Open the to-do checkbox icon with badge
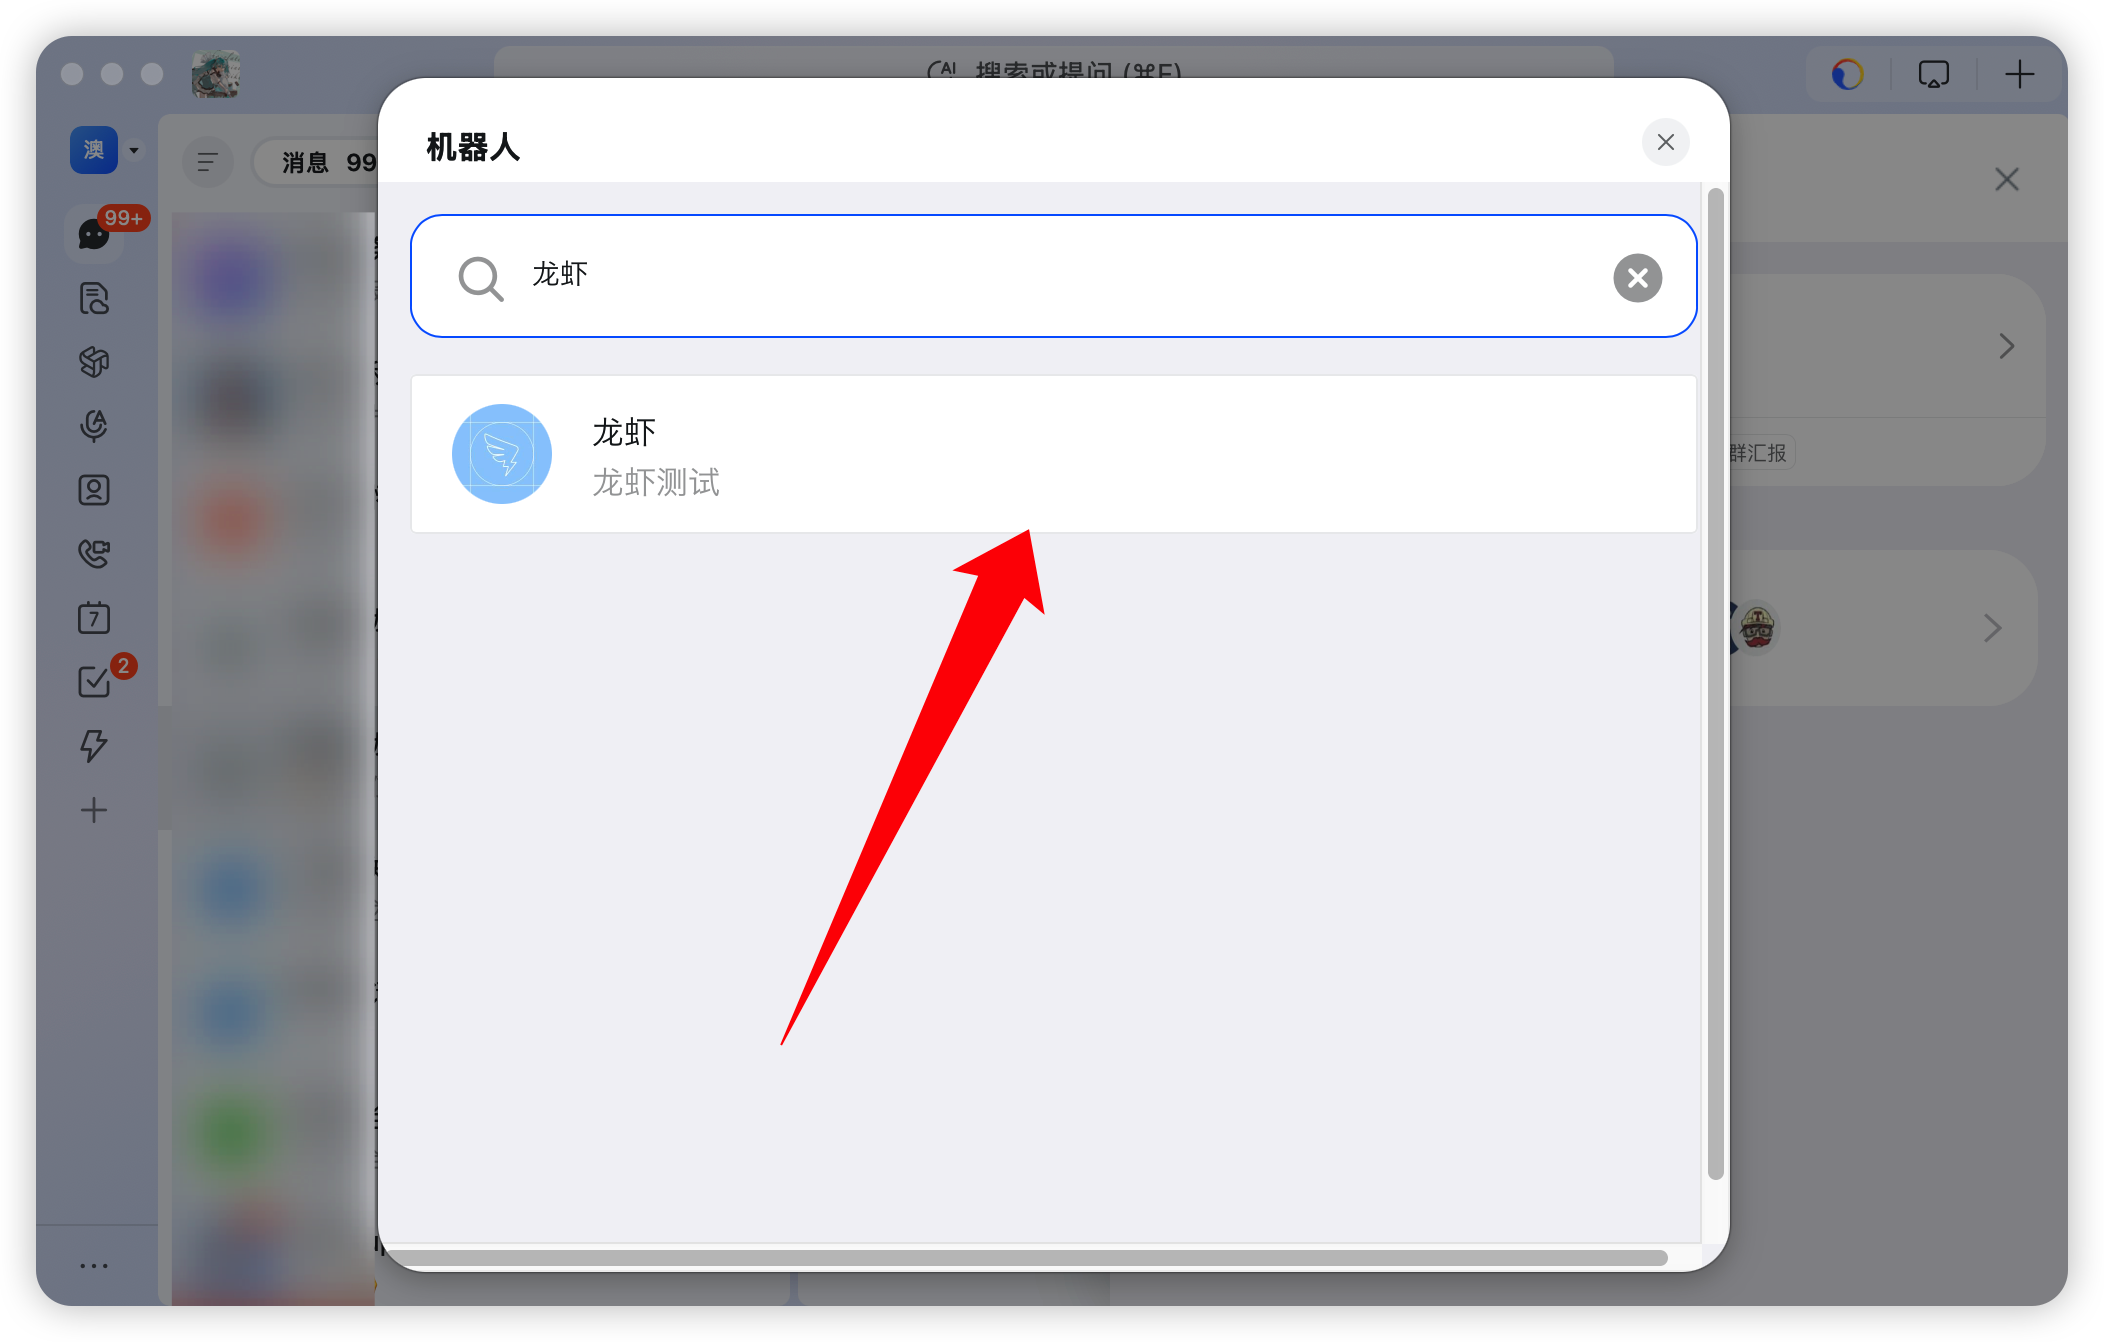The height and width of the screenshot is (1342, 2104). click(94, 682)
